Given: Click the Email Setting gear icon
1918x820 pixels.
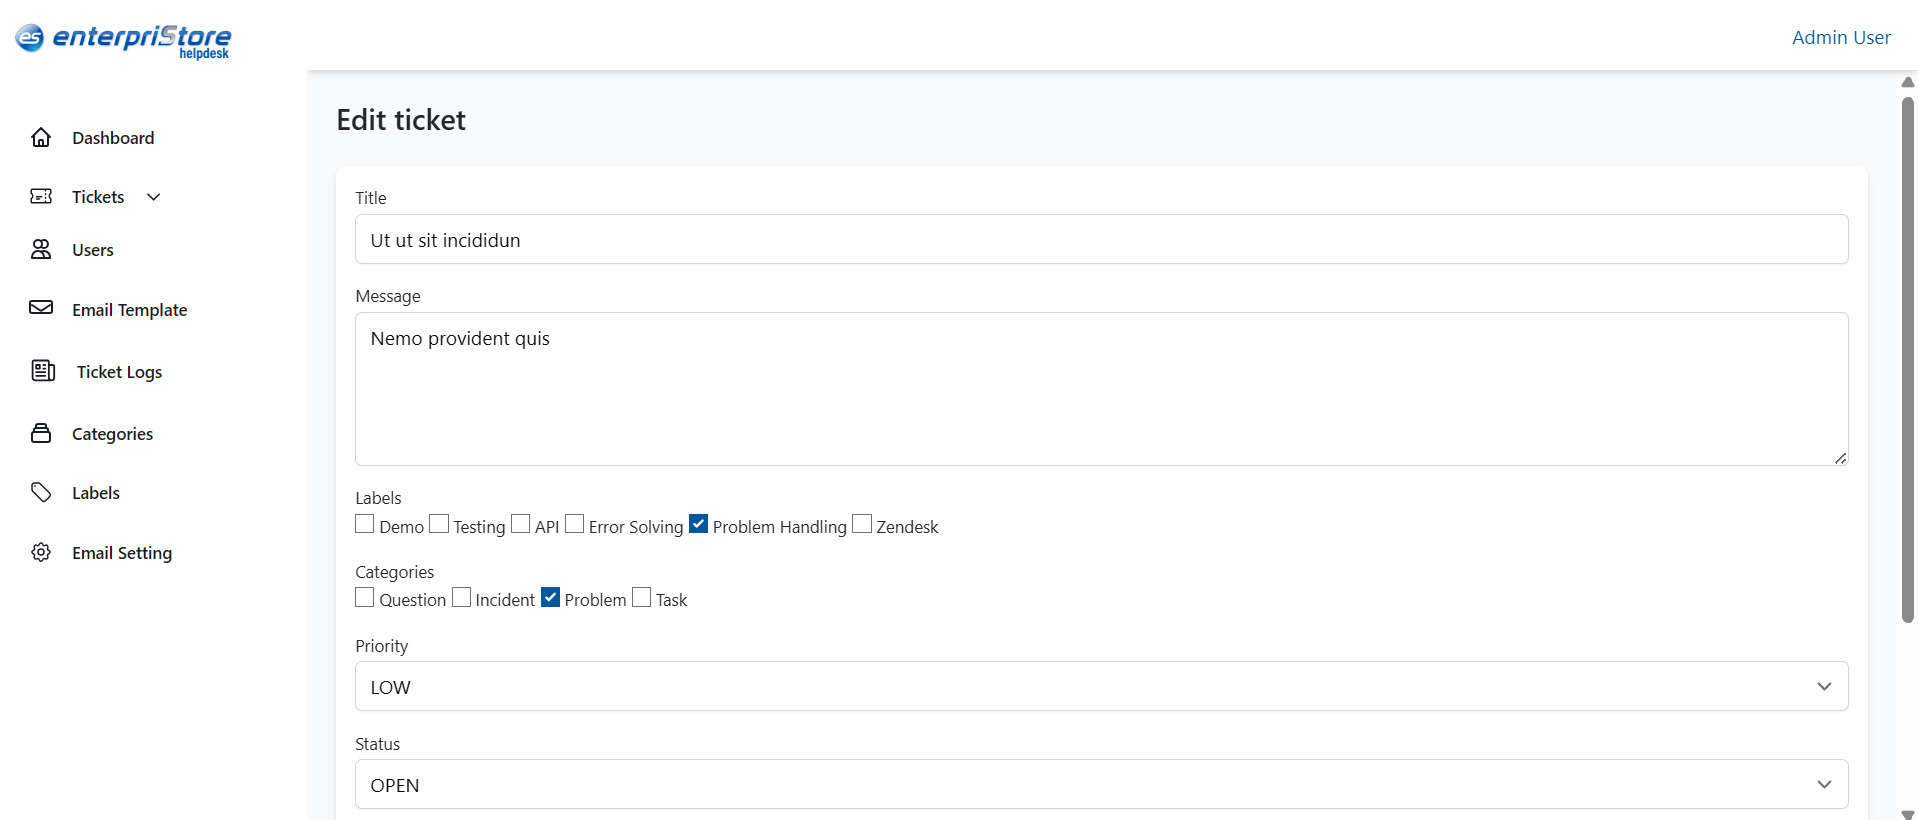Looking at the screenshot, I should click(x=41, y=552).
